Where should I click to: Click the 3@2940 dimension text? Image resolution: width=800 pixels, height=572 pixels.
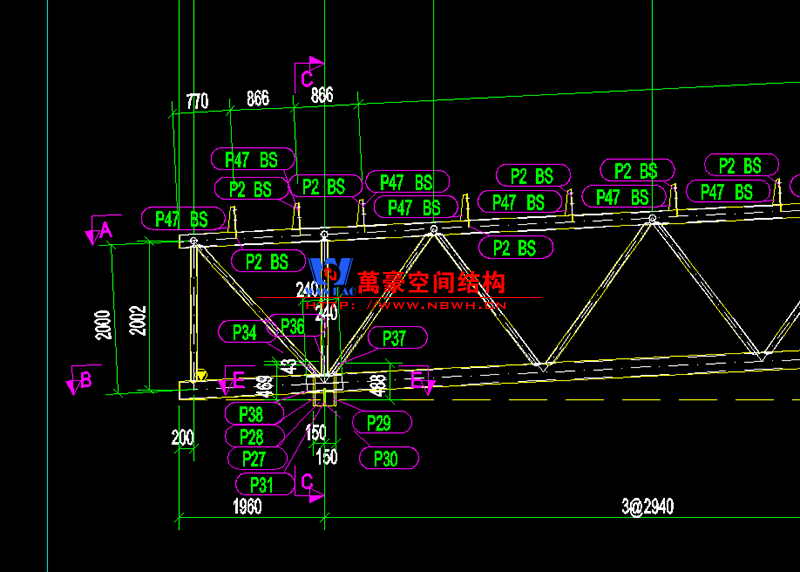647,507
